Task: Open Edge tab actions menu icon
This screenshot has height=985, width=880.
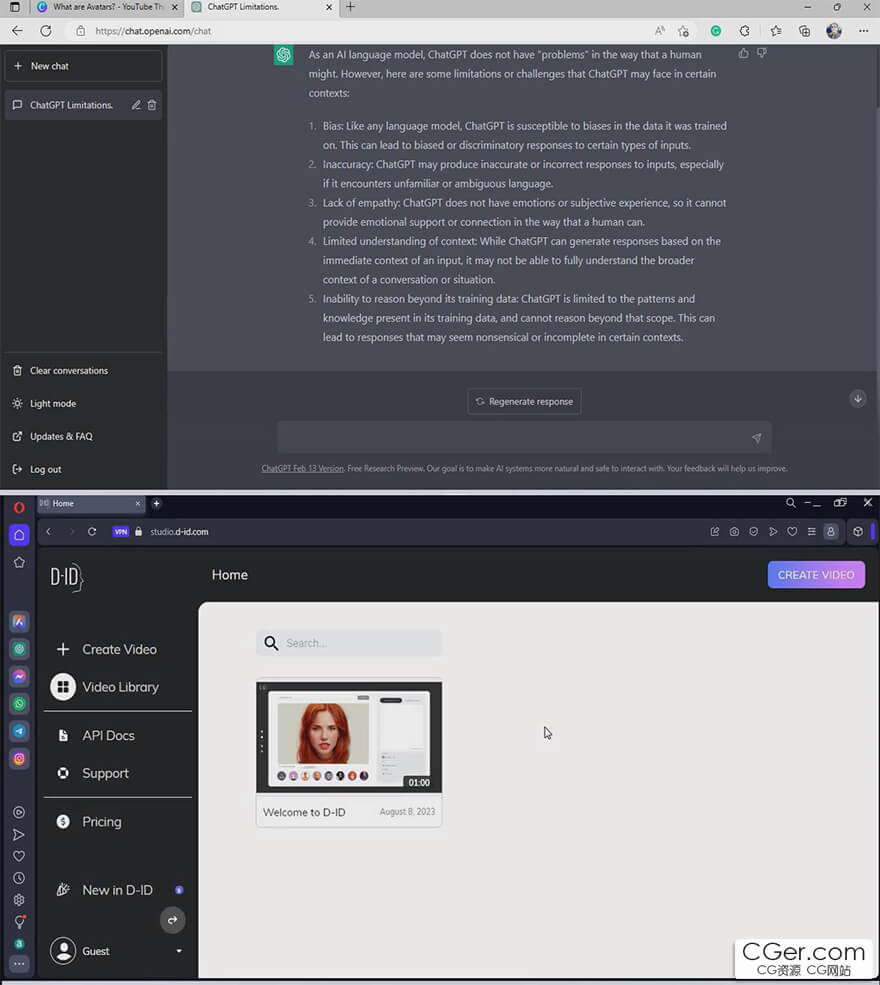Action: (x=14, y=7)
